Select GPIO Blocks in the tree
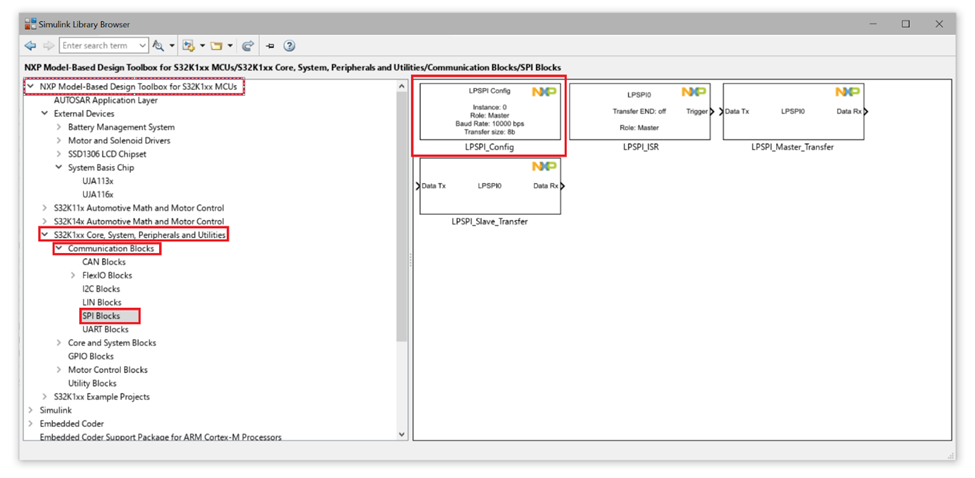The height and width of the screenshot is (478, 975). tap(91, 356)
